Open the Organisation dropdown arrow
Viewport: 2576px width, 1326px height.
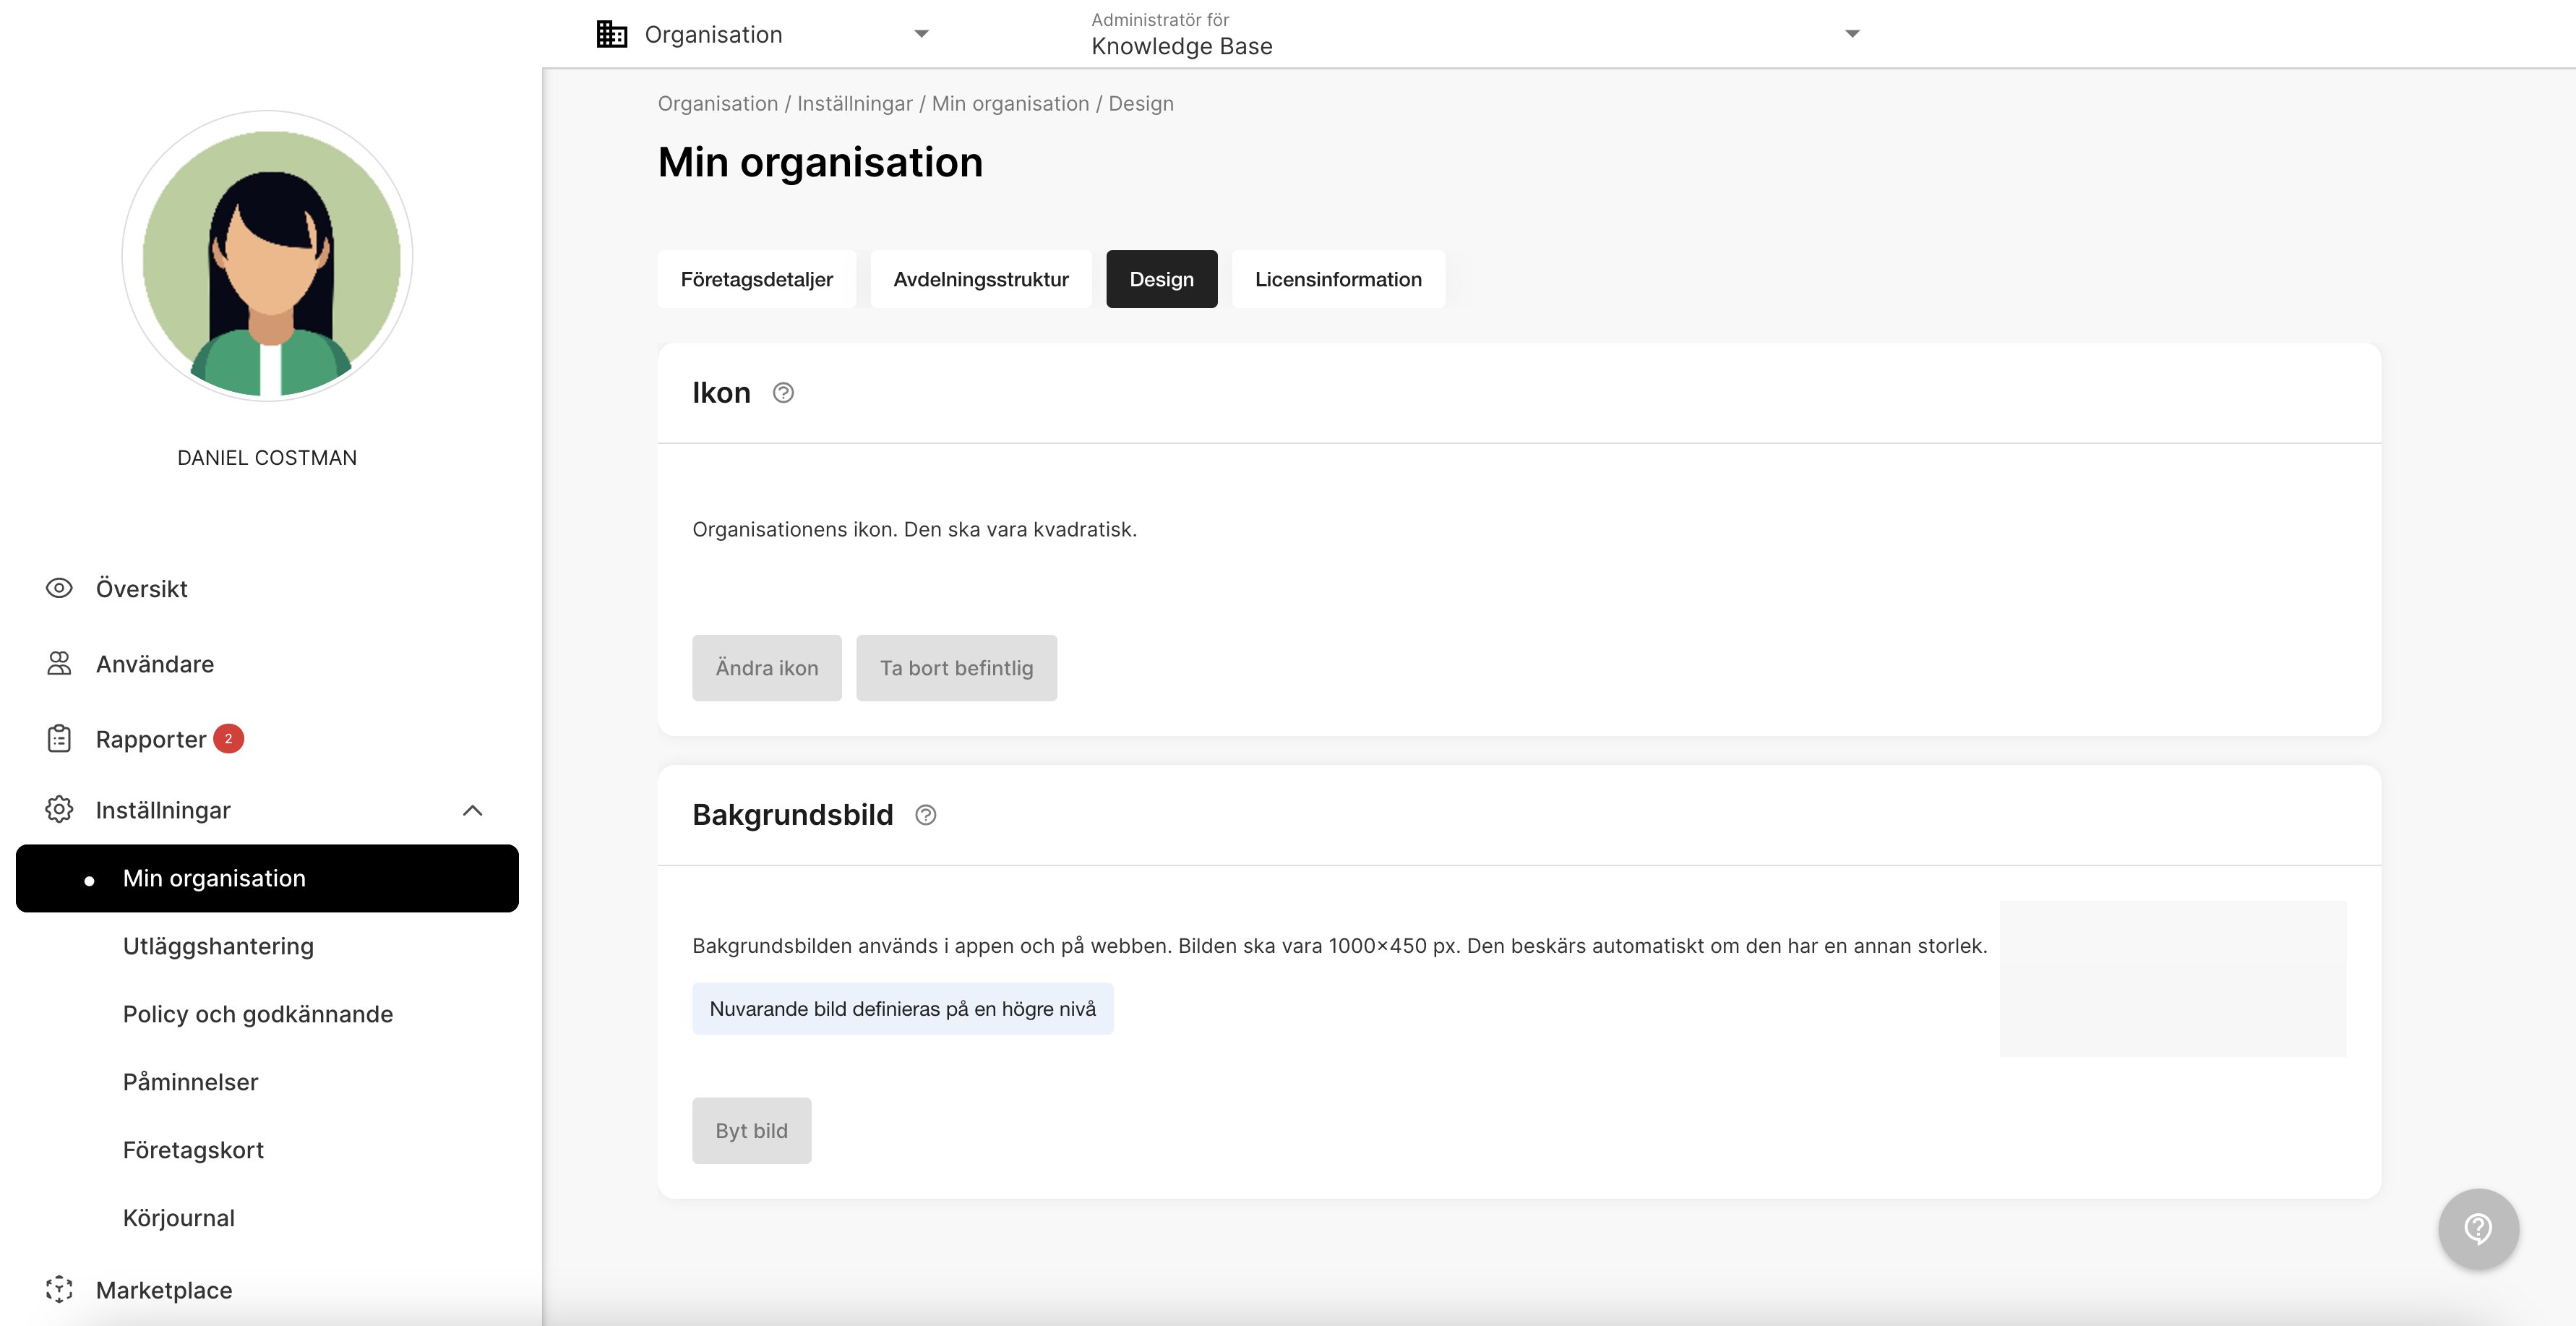point(921,34)
